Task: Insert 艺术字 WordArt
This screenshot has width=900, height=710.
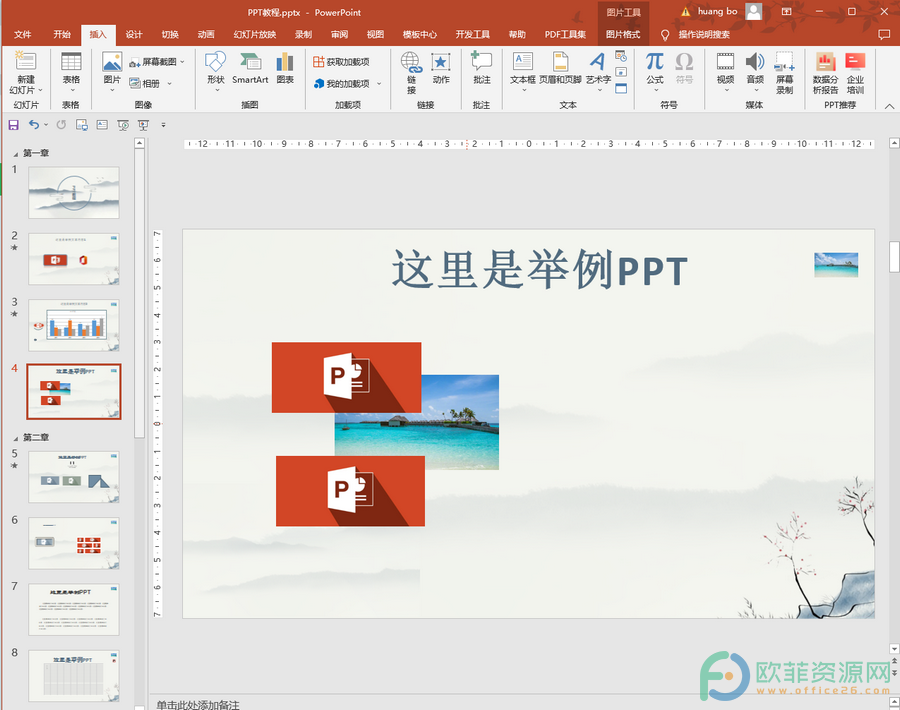Action: (598, 61)
